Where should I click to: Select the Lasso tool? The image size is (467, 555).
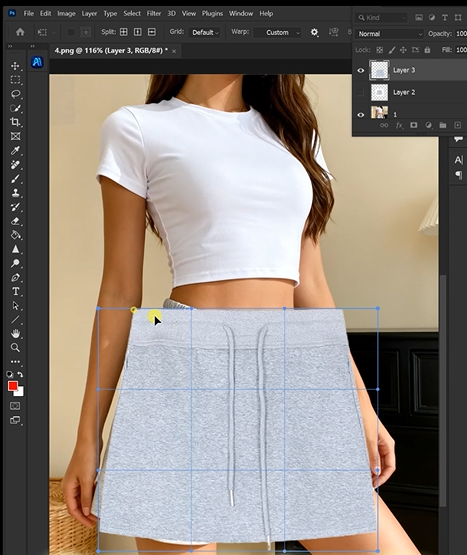15,94
